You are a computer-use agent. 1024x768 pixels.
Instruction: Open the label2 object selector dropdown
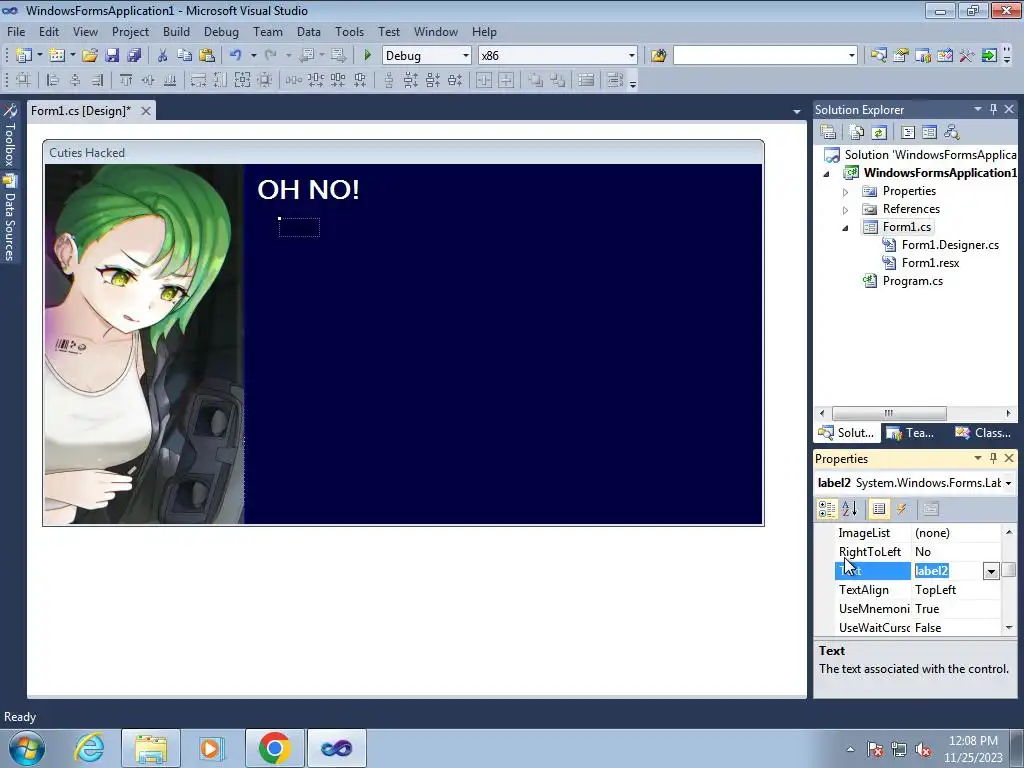pos(1008,483)
